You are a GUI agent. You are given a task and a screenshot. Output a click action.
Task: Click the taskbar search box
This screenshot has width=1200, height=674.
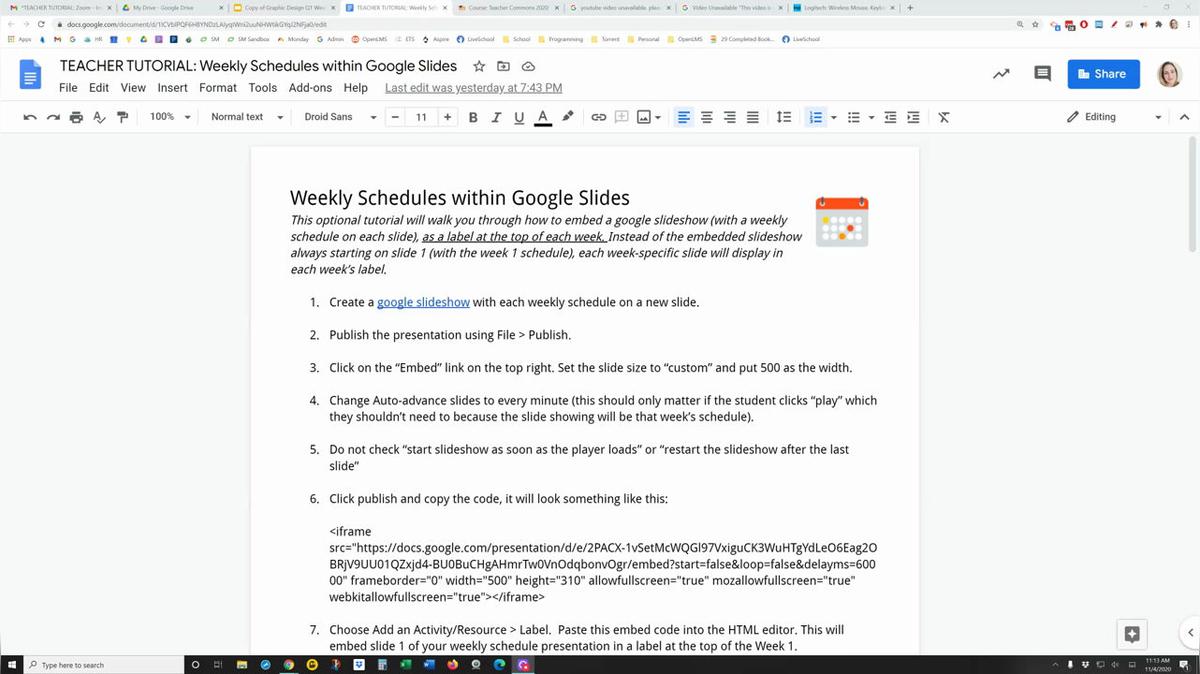coord(102,664)
